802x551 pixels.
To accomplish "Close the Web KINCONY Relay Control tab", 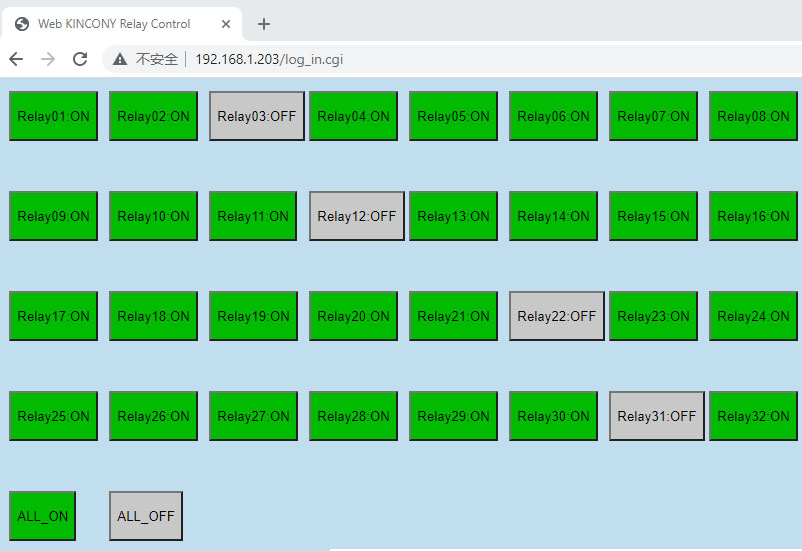I will (x=226, y=24).
